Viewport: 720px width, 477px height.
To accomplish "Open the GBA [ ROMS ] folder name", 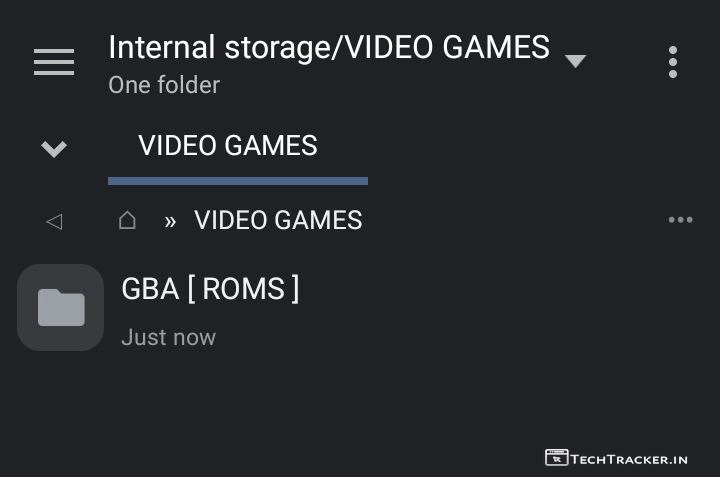I will [210, 289].
